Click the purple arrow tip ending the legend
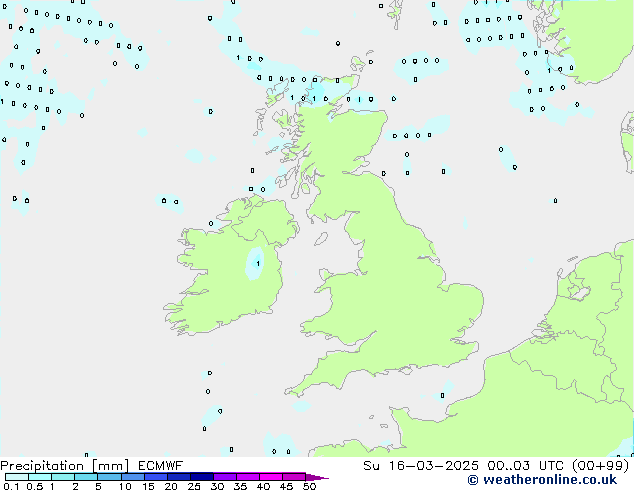The image size is (634, 490). click(x=317, y=478)
